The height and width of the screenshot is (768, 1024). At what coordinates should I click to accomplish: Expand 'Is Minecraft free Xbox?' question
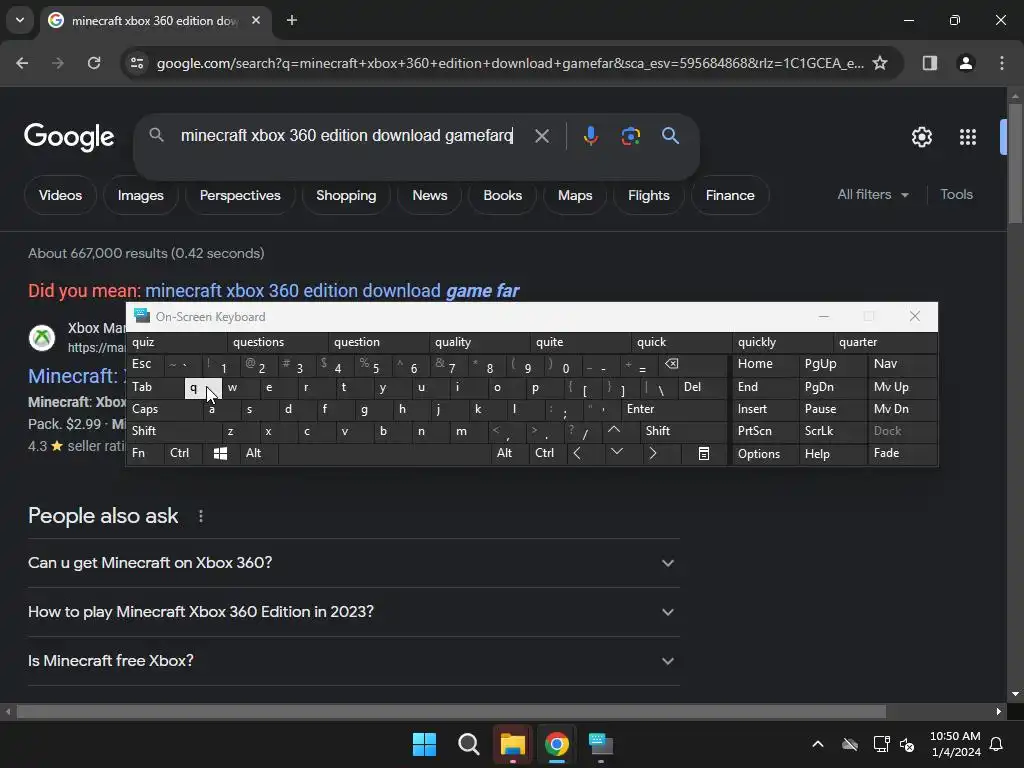point(353,661)
